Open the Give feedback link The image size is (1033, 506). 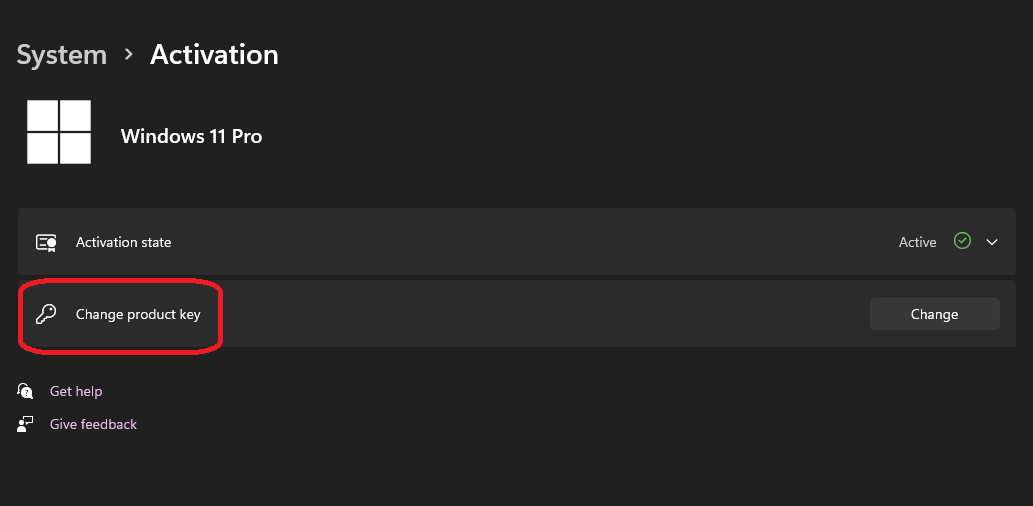pyautogui.click(x=93, y=424)
